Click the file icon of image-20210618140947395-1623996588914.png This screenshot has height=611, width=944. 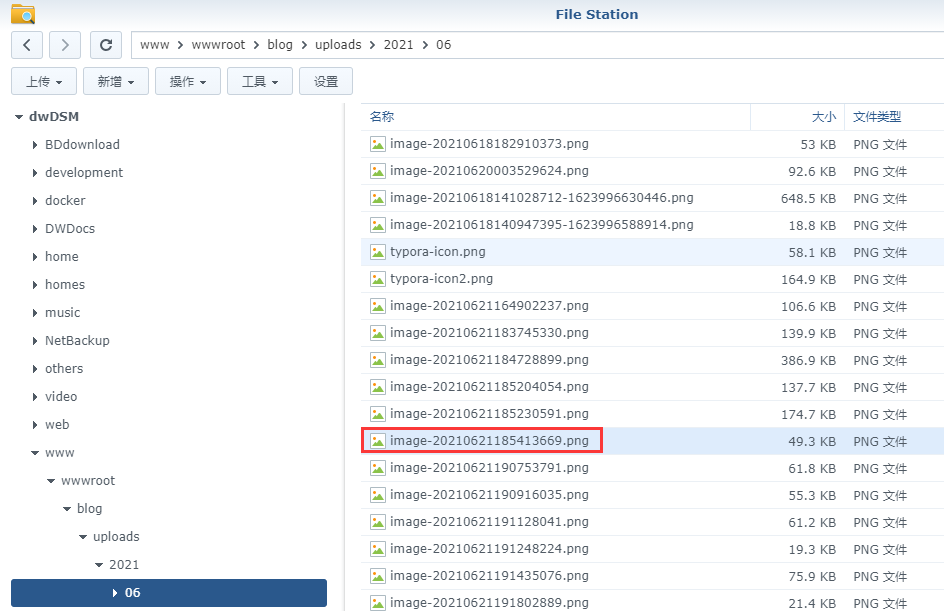(377, 225)
